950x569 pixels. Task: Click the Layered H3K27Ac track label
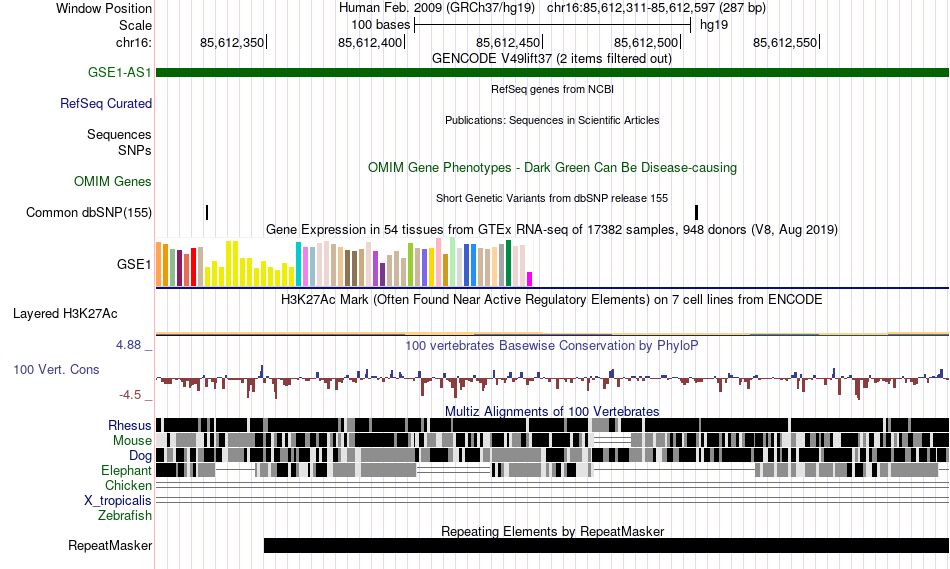(x=65, y=313)
